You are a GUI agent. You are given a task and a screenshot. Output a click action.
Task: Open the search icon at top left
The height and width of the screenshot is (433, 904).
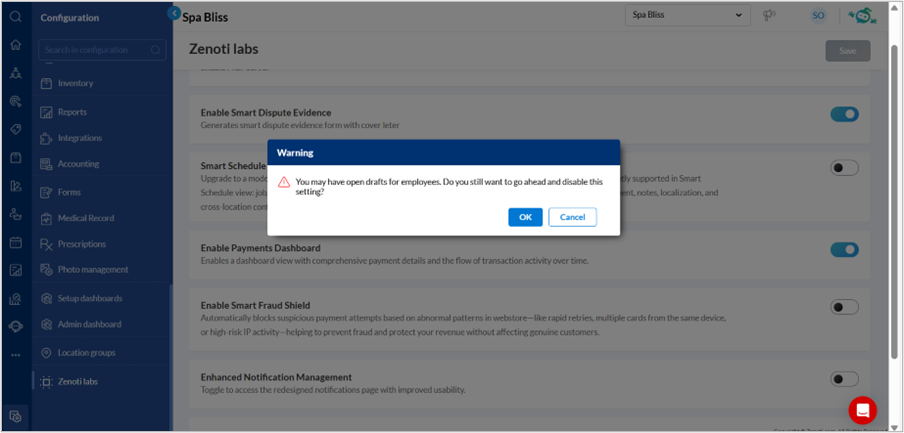(x=16, y=17)
